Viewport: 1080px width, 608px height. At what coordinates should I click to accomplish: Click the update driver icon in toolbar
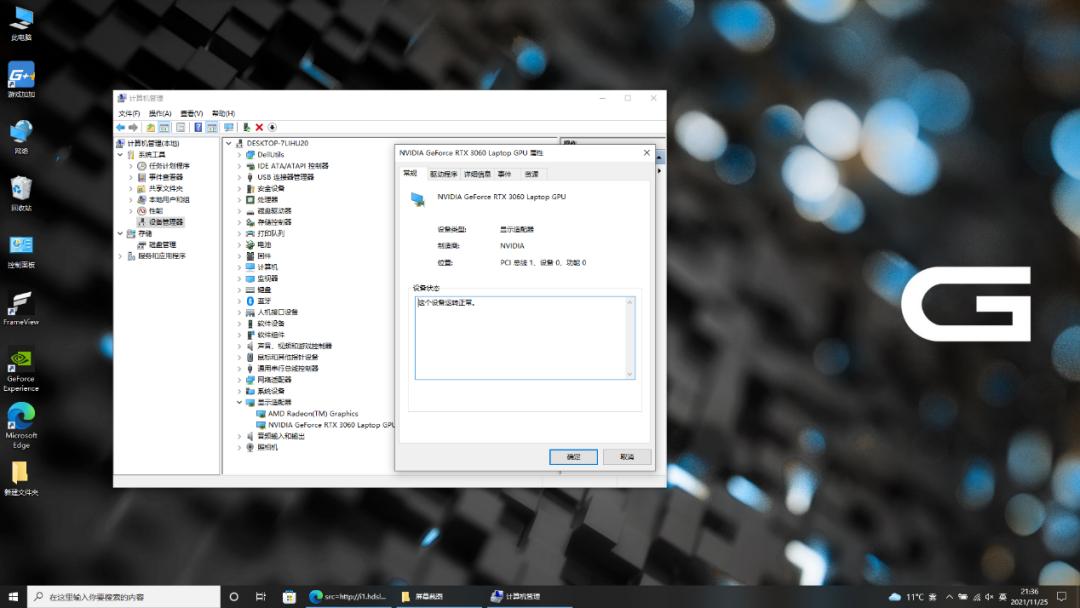(246, 127)
